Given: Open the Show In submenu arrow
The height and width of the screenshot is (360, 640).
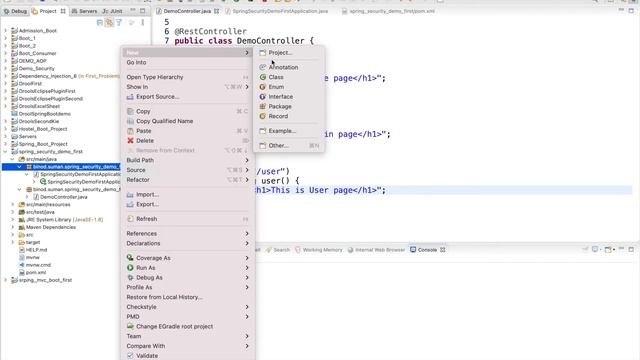Looking at the screenshot, I should (247, 87).
